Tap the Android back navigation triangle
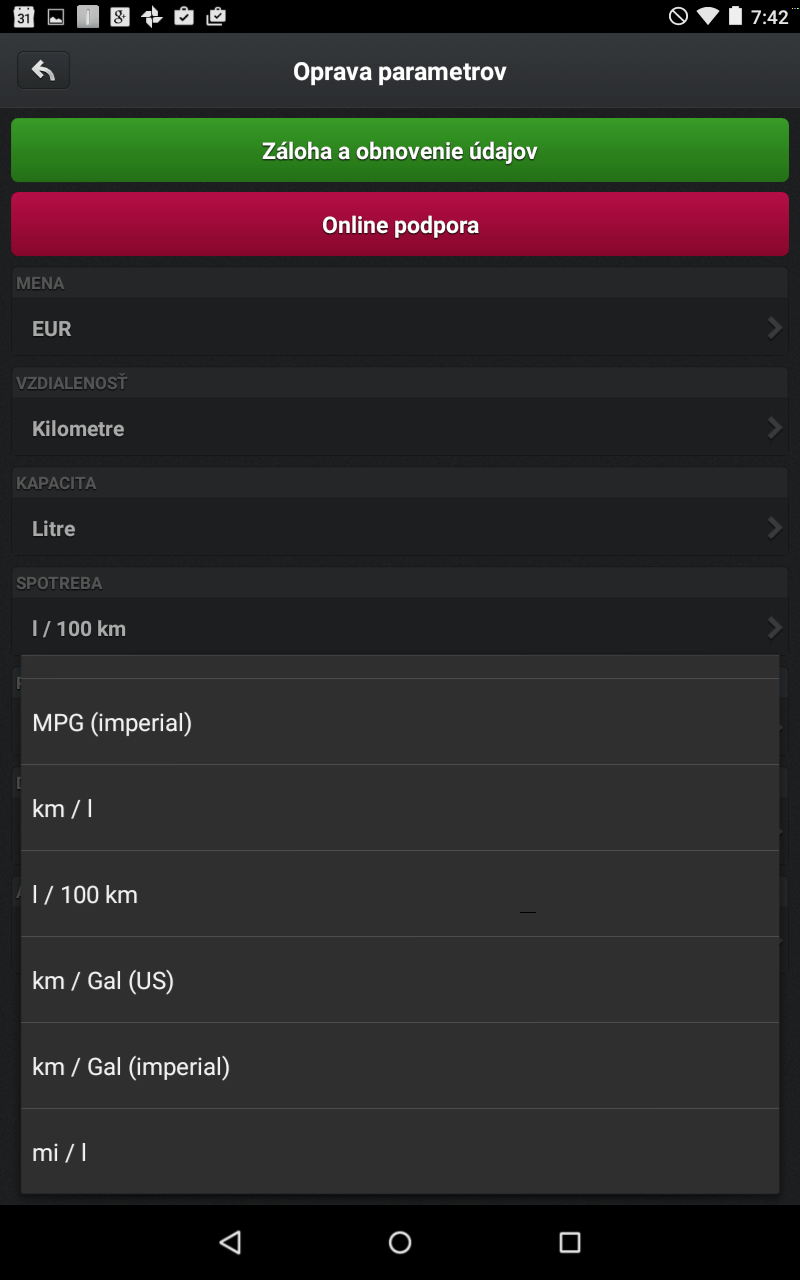Image resolution: width=800 pixels, height=1280 pixels. [231, 1242]
